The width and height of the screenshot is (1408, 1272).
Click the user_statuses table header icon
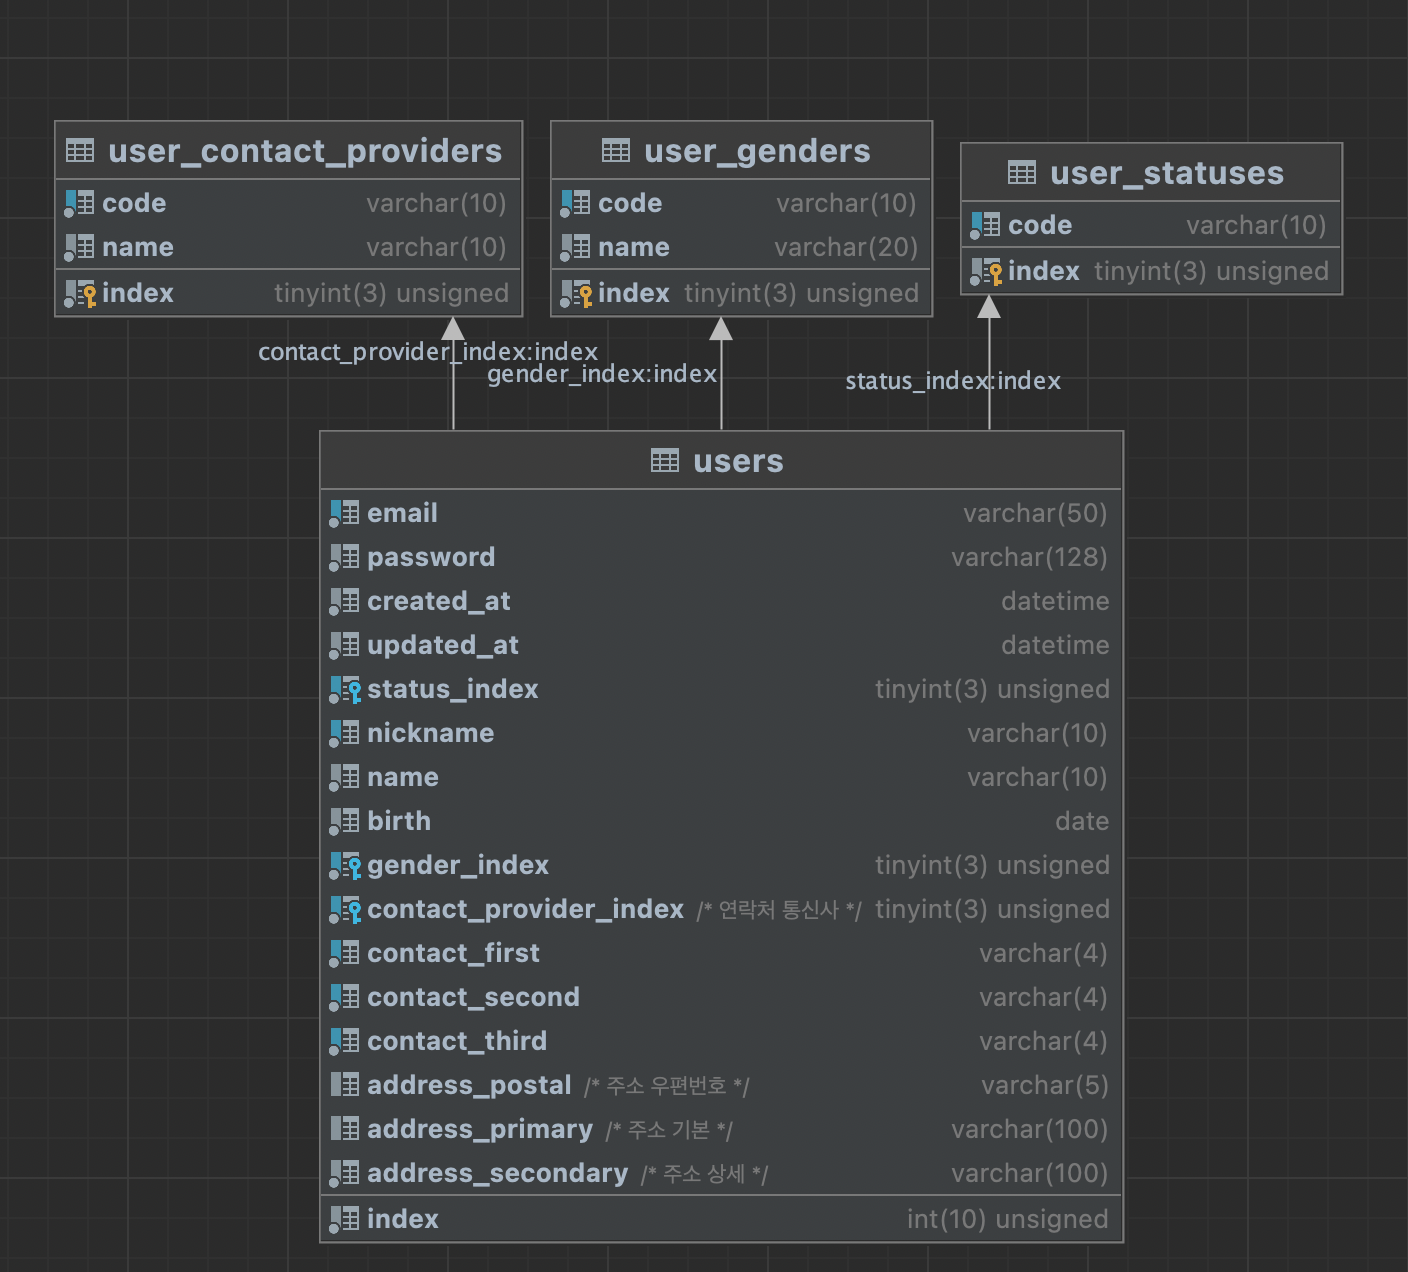(1022, 173)
